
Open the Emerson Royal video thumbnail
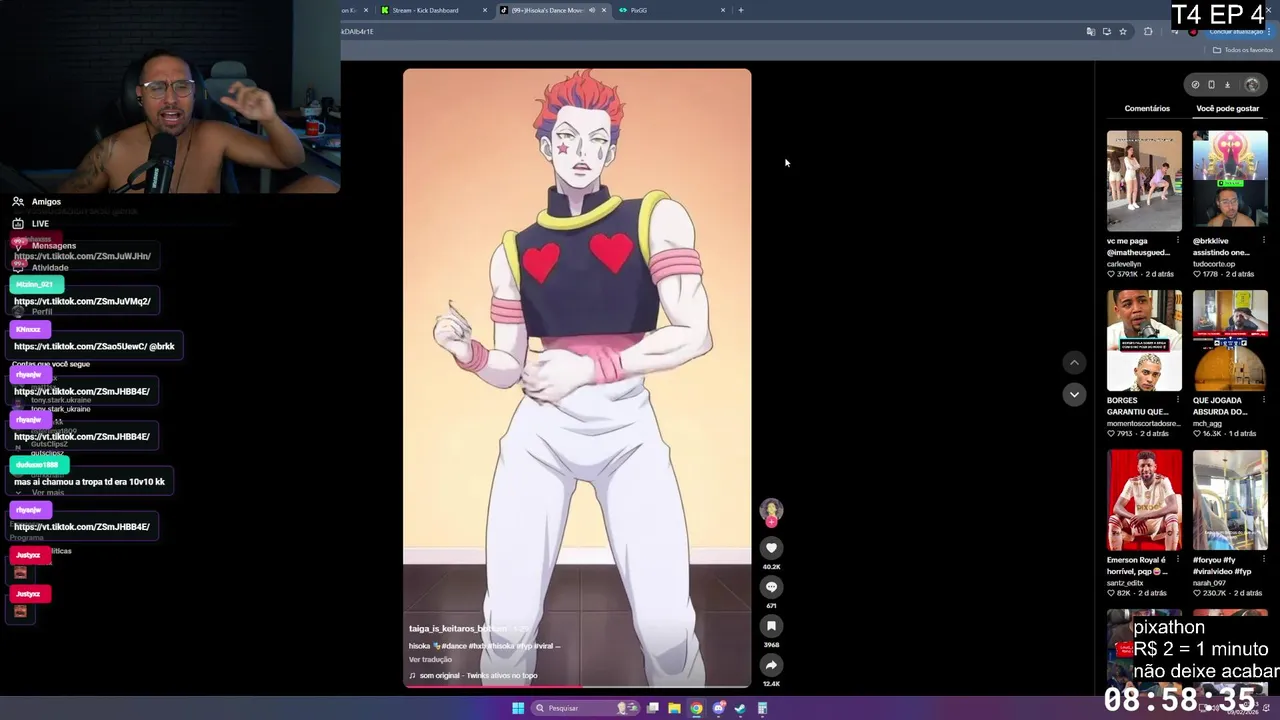[1144, 500]
